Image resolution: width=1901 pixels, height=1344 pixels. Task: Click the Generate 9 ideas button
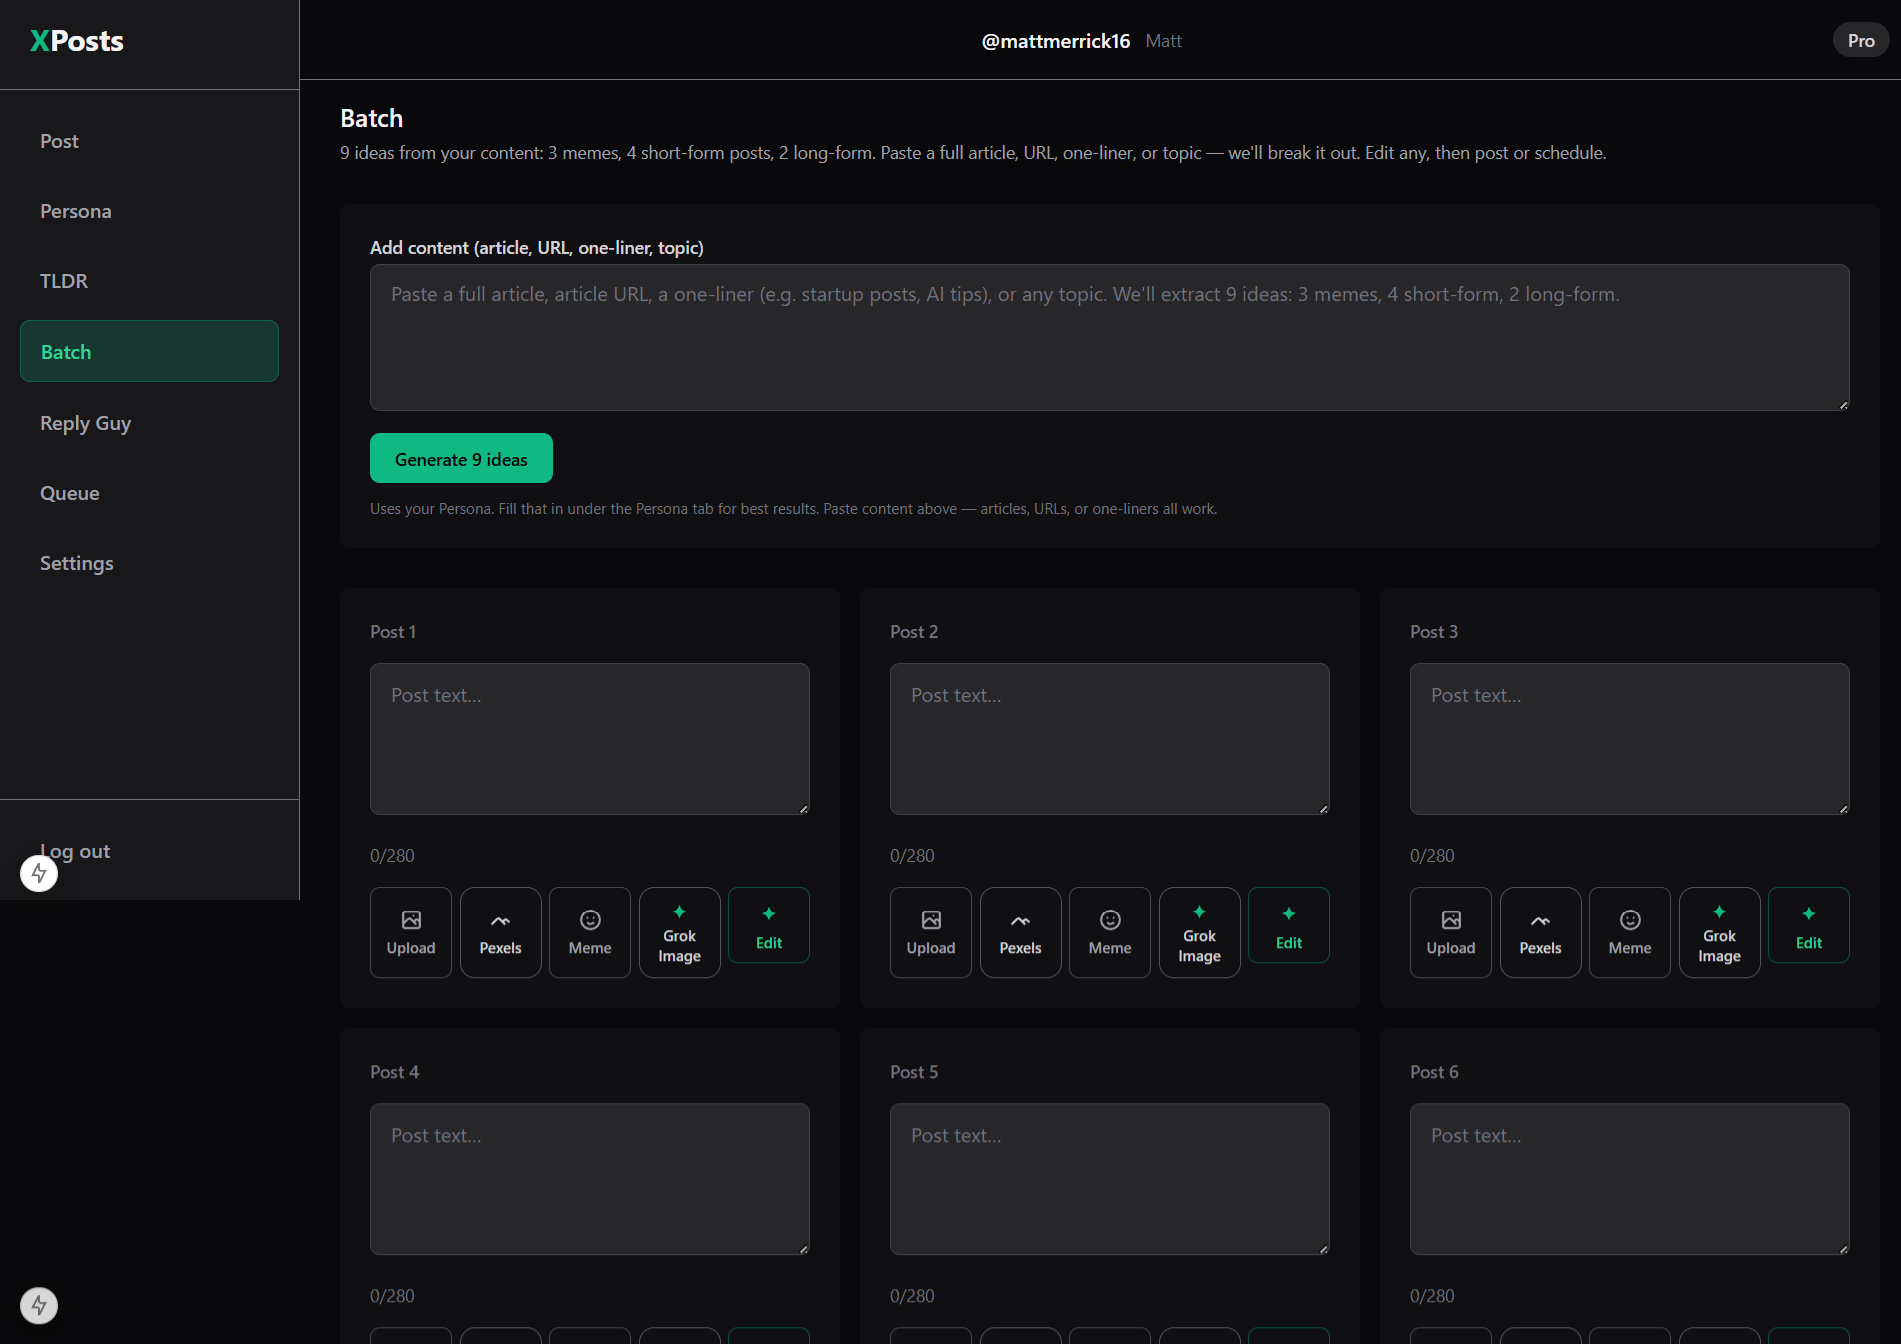click(461, 459)
